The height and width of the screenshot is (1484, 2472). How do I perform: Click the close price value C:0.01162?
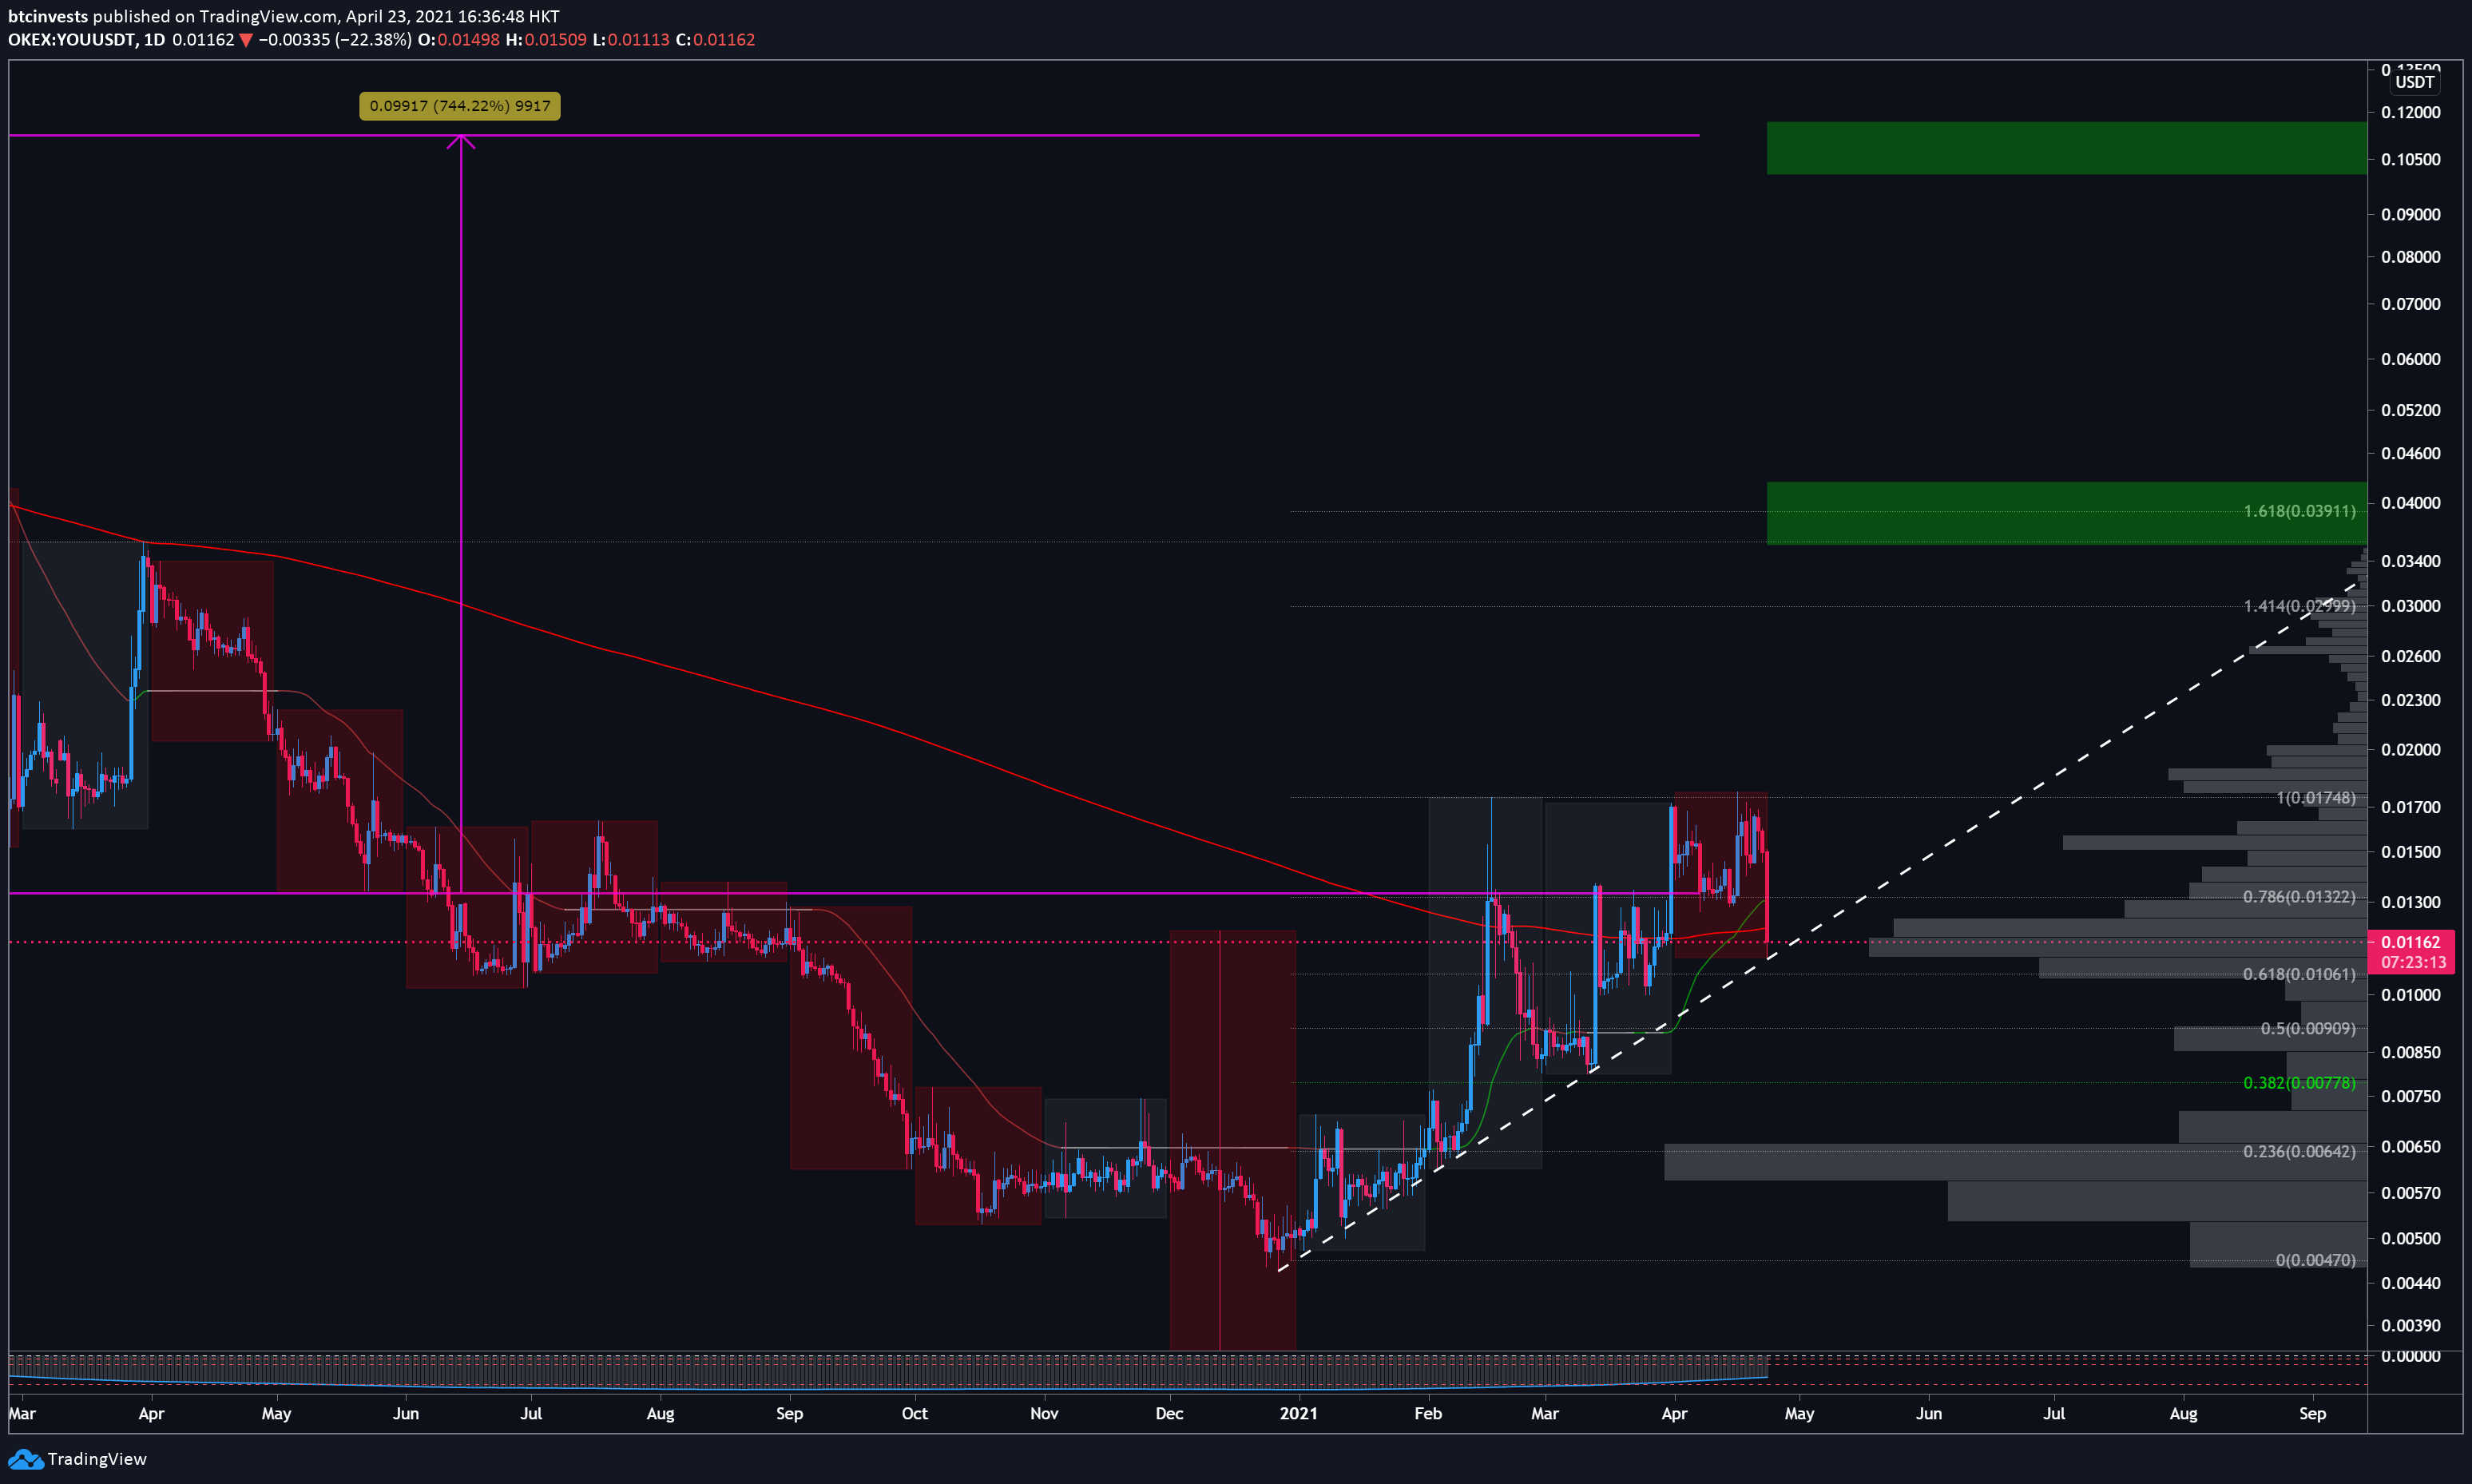[715, 40]
